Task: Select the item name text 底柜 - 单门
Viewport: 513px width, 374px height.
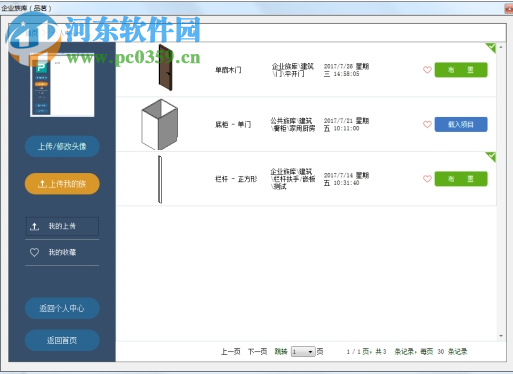Action: (x=233, y=125)
